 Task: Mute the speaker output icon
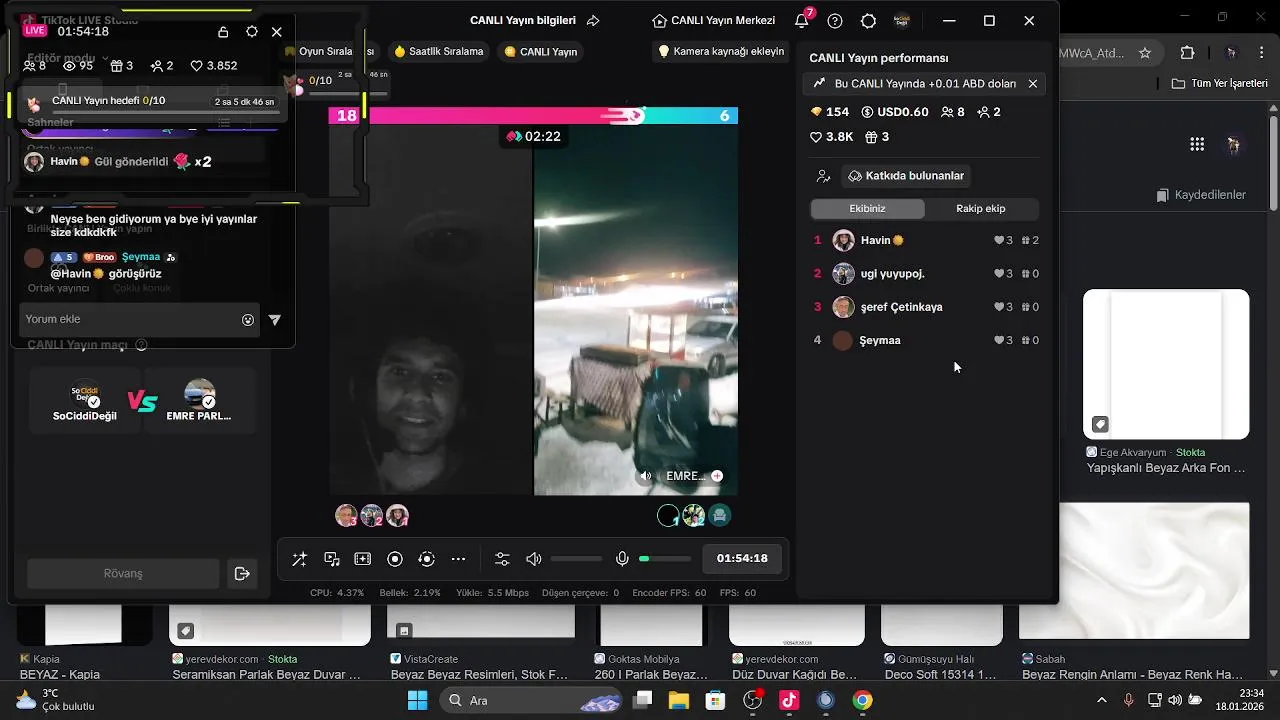534,559
